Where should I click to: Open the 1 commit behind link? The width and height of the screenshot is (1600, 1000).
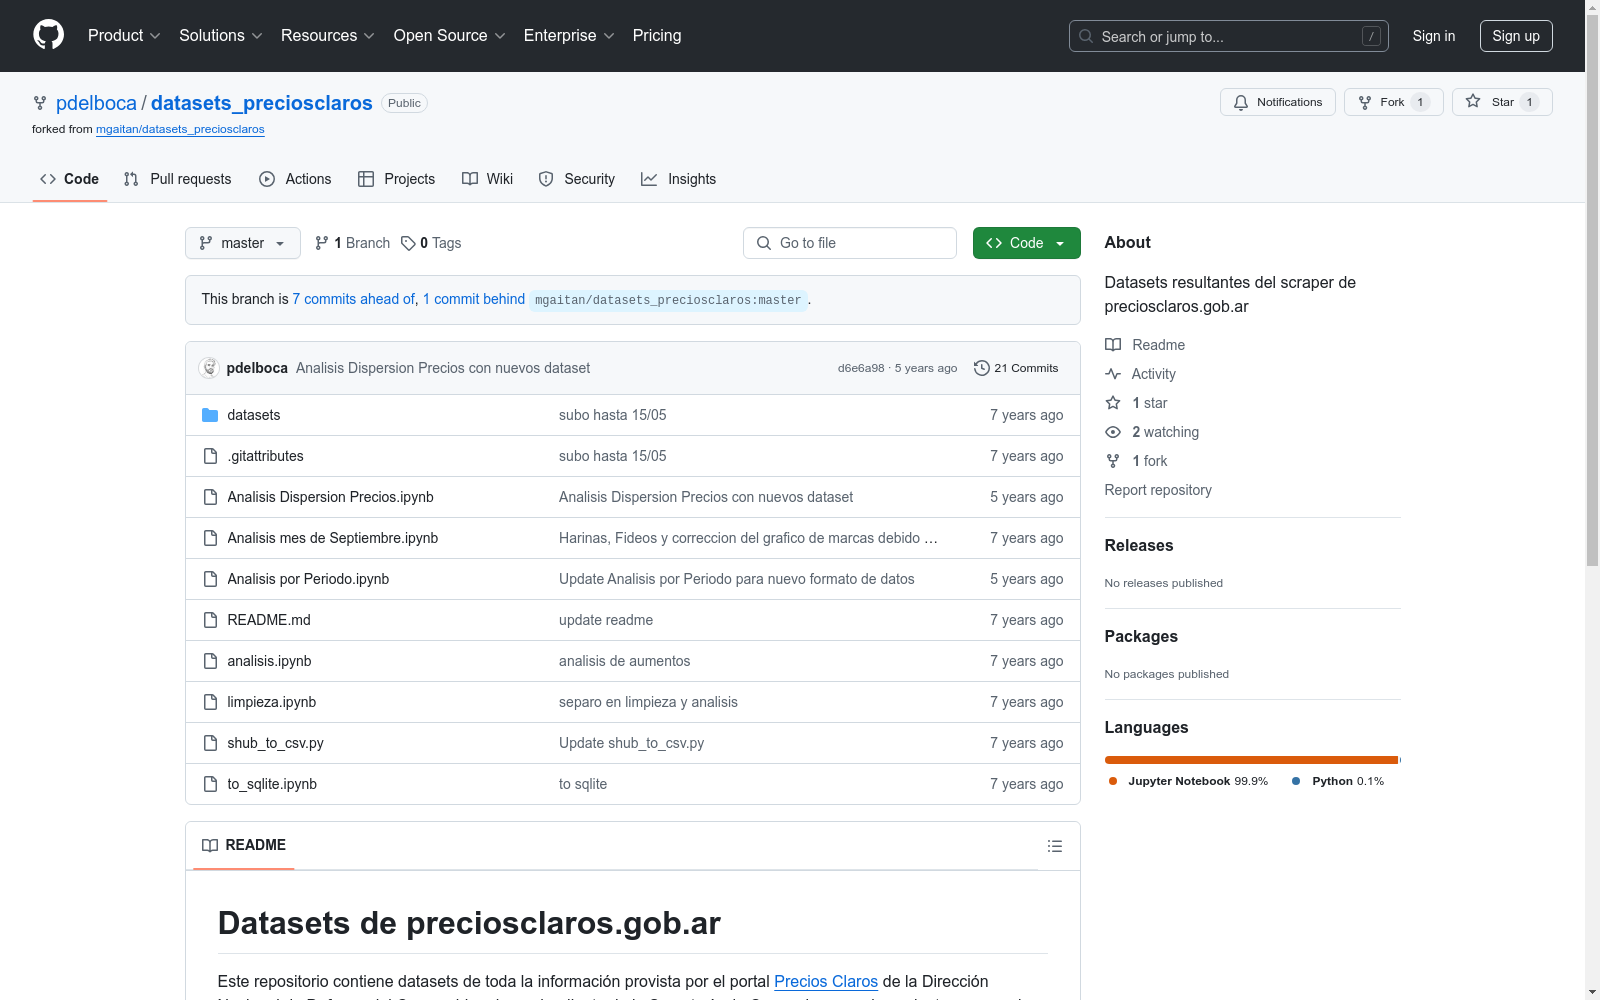click(474, 299)
